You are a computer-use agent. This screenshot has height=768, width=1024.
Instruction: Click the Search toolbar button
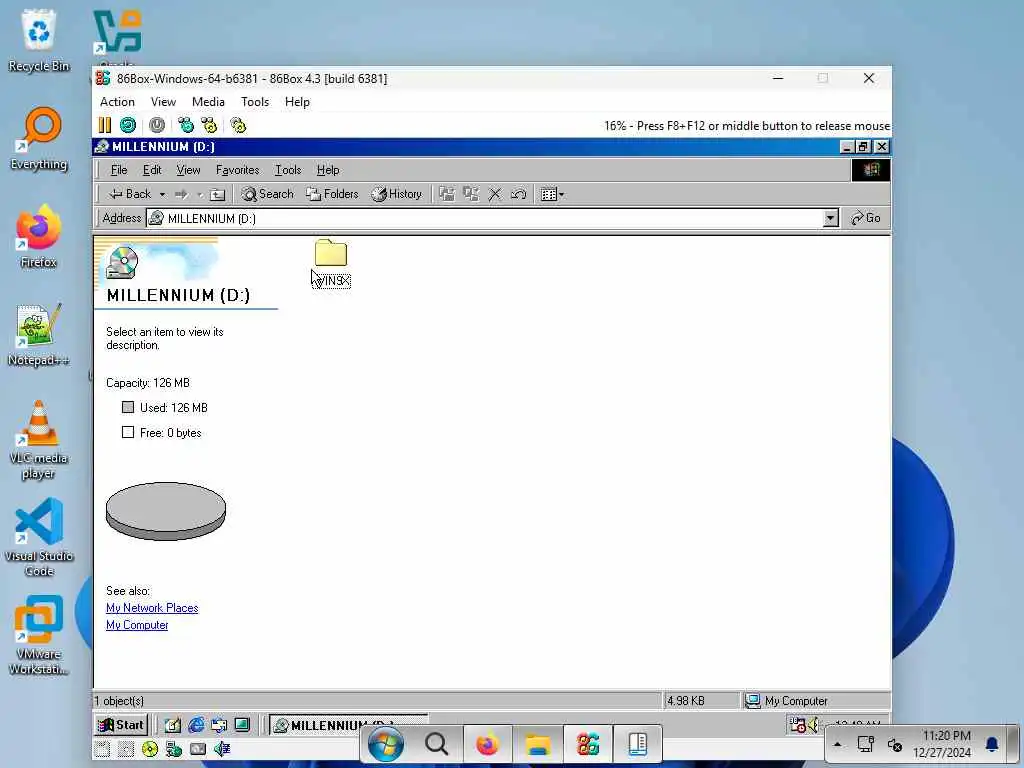click(268, 194)
